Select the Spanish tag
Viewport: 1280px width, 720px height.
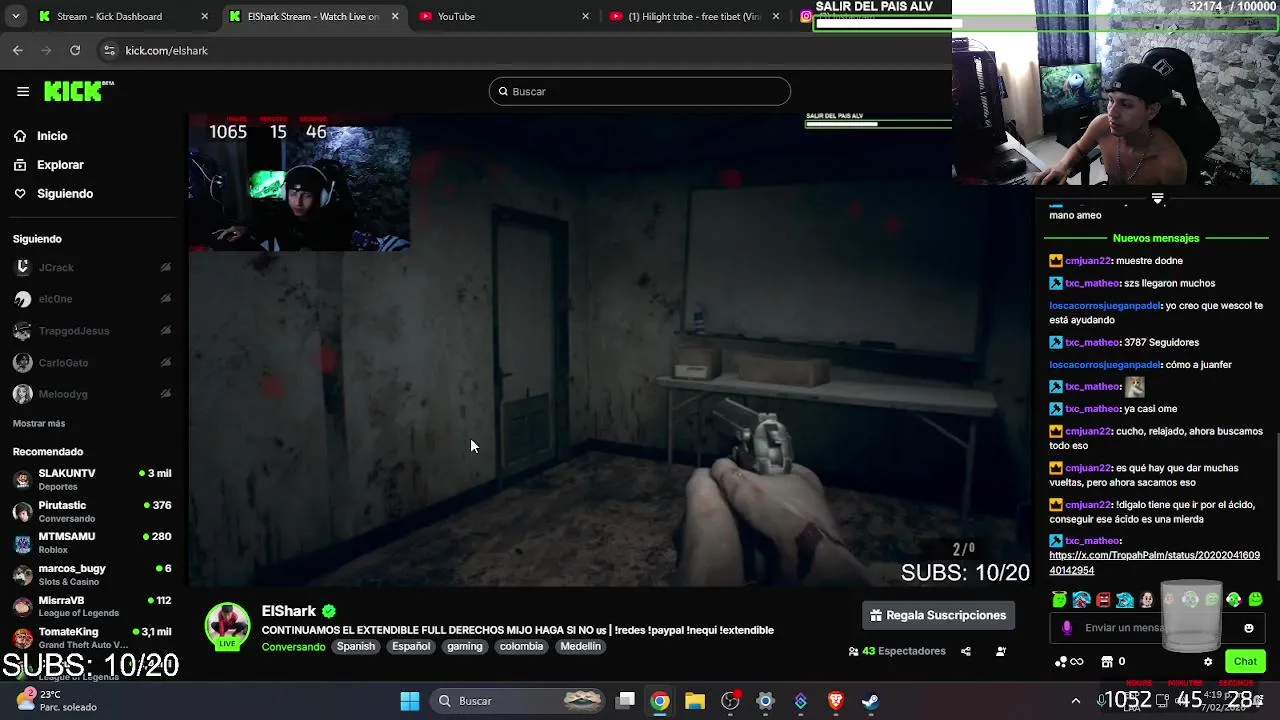(x=355, y=646)
